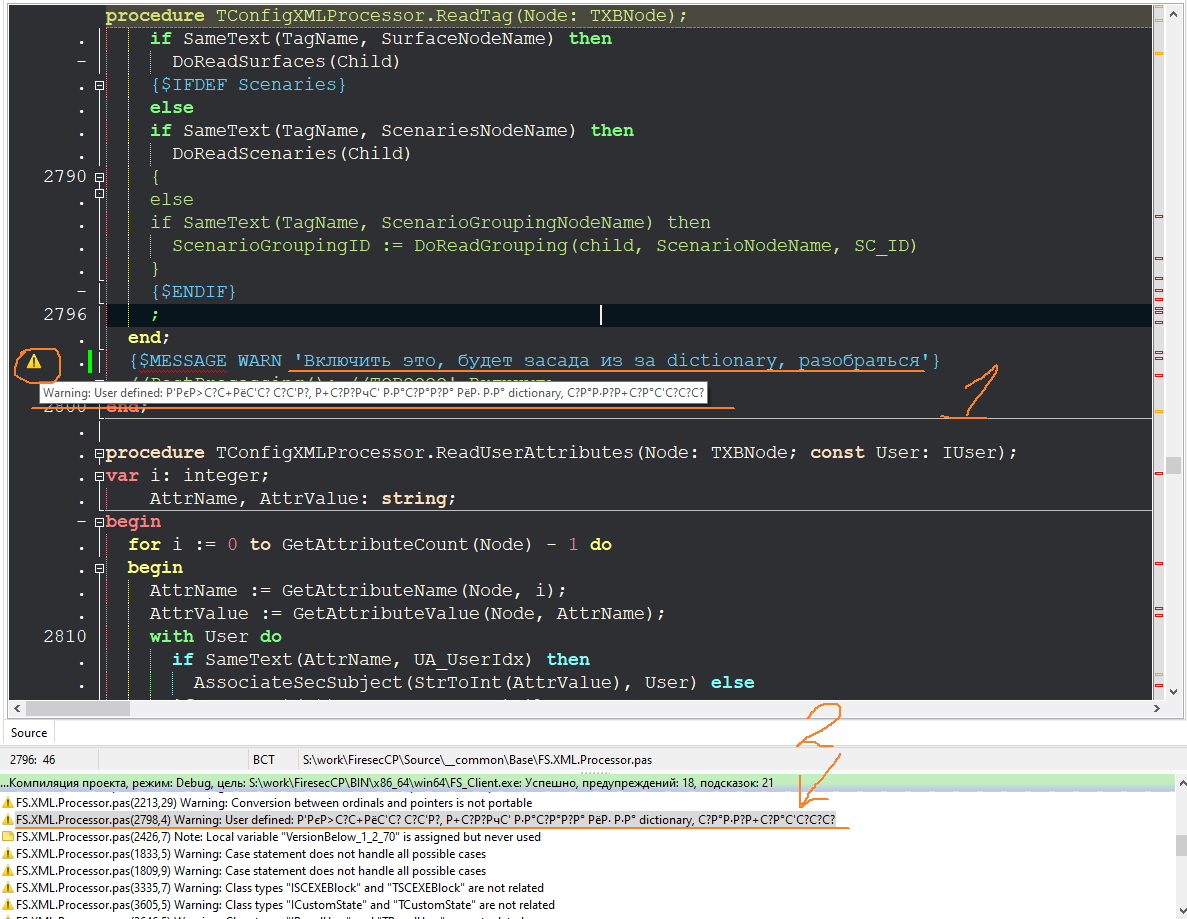Collapse the fold marker beside the commented else line
Viewport: 1187px width, 919px height.
[99, 193]
